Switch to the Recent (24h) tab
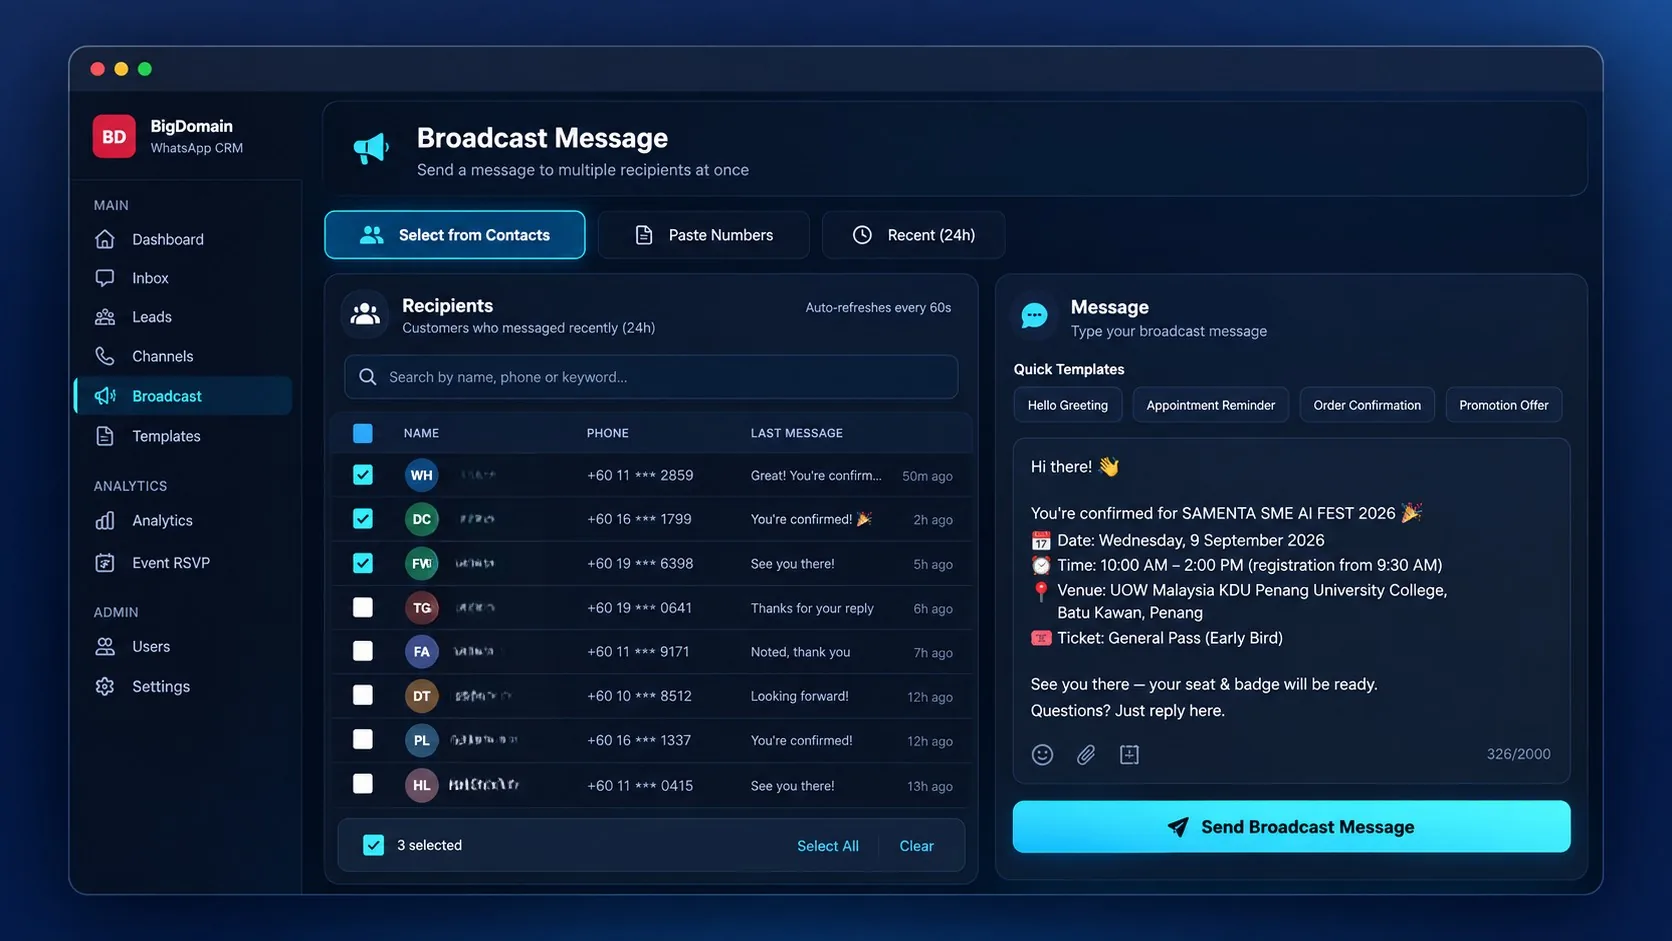Viewport: 1672px width, 941px height. pyautogui.click(x=913, y=235)
